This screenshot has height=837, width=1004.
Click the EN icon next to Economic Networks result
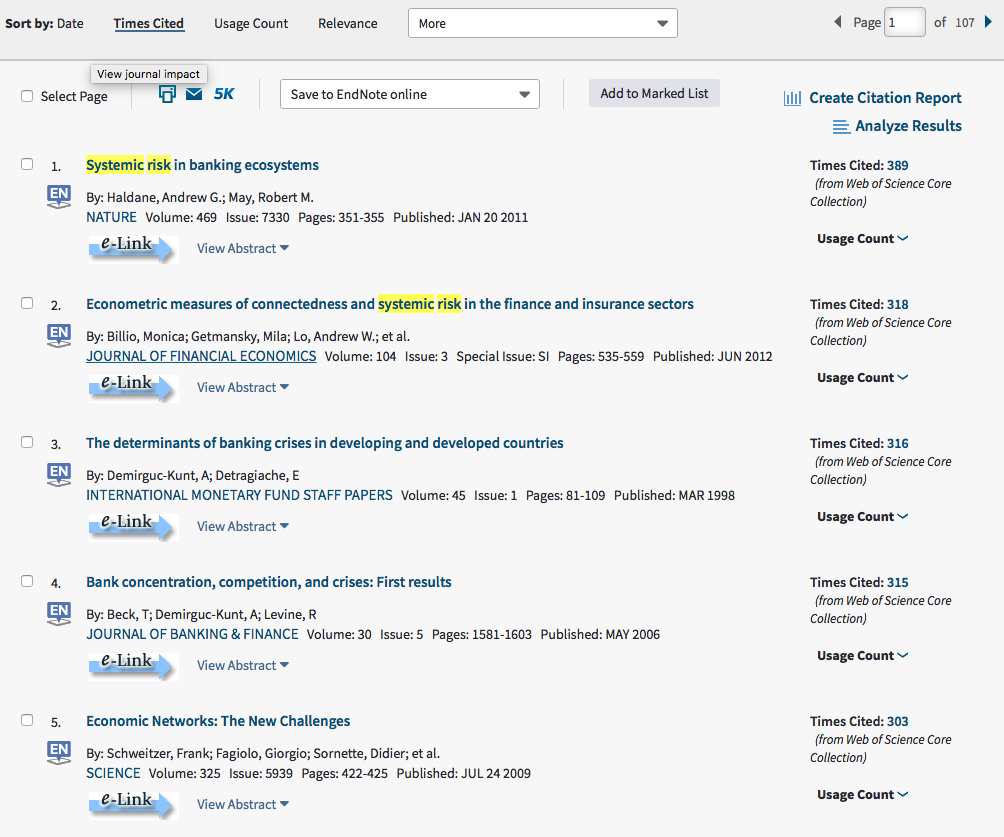58,749
